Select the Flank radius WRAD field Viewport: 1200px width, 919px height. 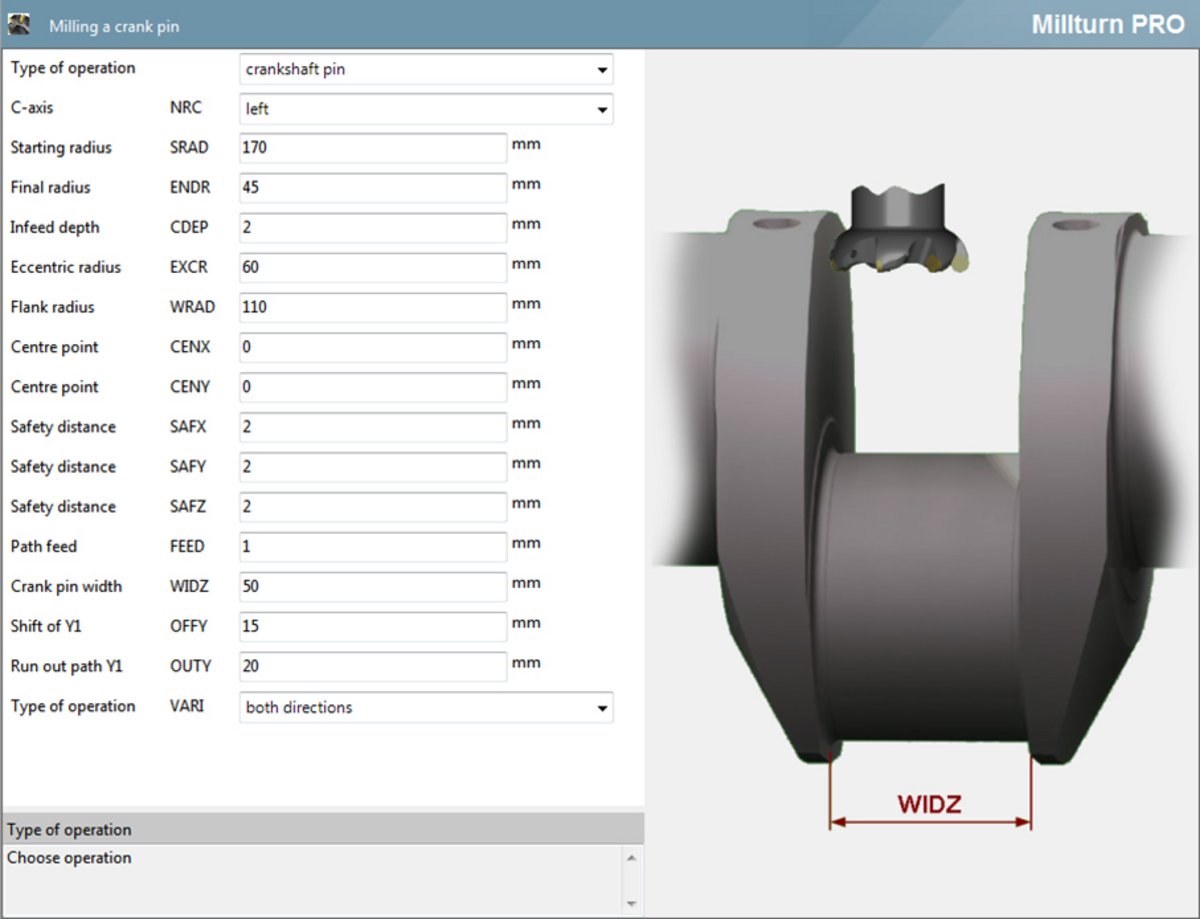[x=372, y=307]
